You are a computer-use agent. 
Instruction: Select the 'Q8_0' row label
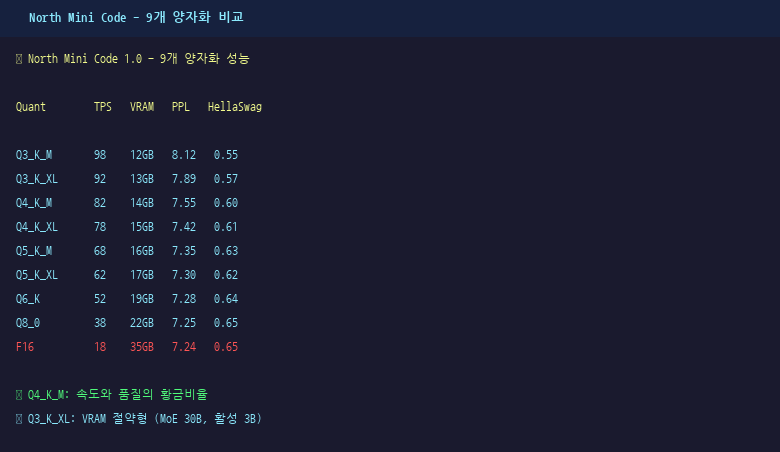tap(28, 323)
